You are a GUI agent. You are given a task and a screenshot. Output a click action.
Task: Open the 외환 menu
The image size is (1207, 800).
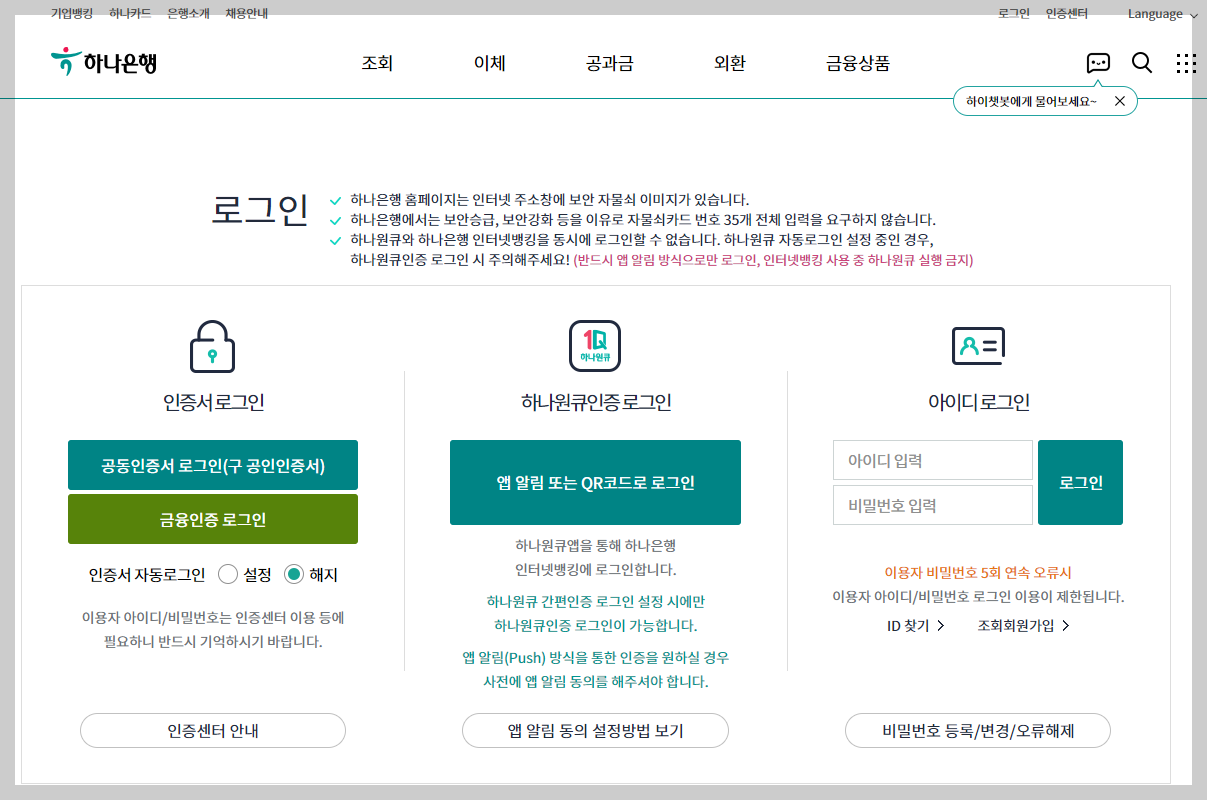730,63
